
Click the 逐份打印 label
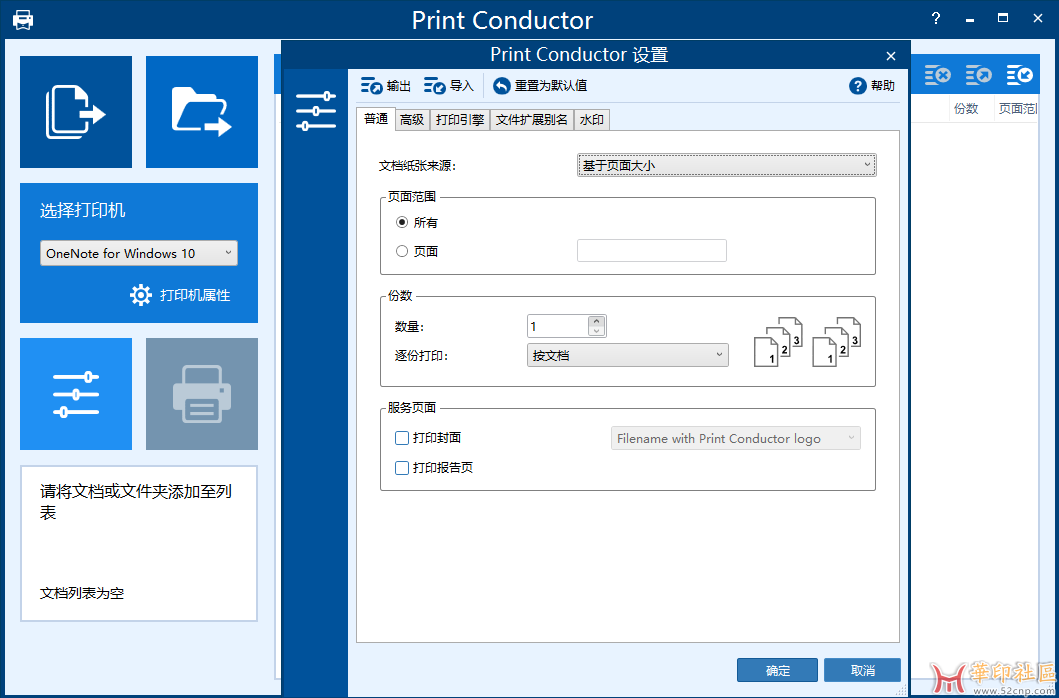[x=421, y=355]
